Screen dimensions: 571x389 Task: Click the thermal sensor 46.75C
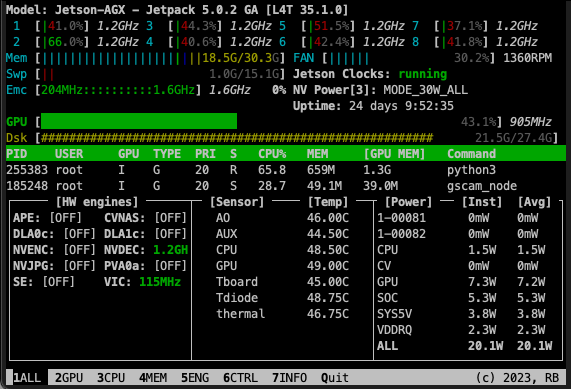[x=328, y=314]
